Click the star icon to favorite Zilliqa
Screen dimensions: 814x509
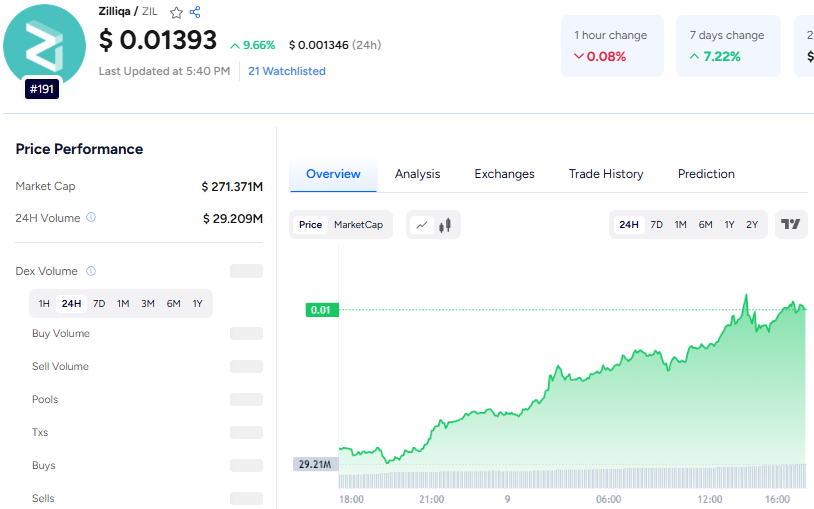tap(177, 12)
